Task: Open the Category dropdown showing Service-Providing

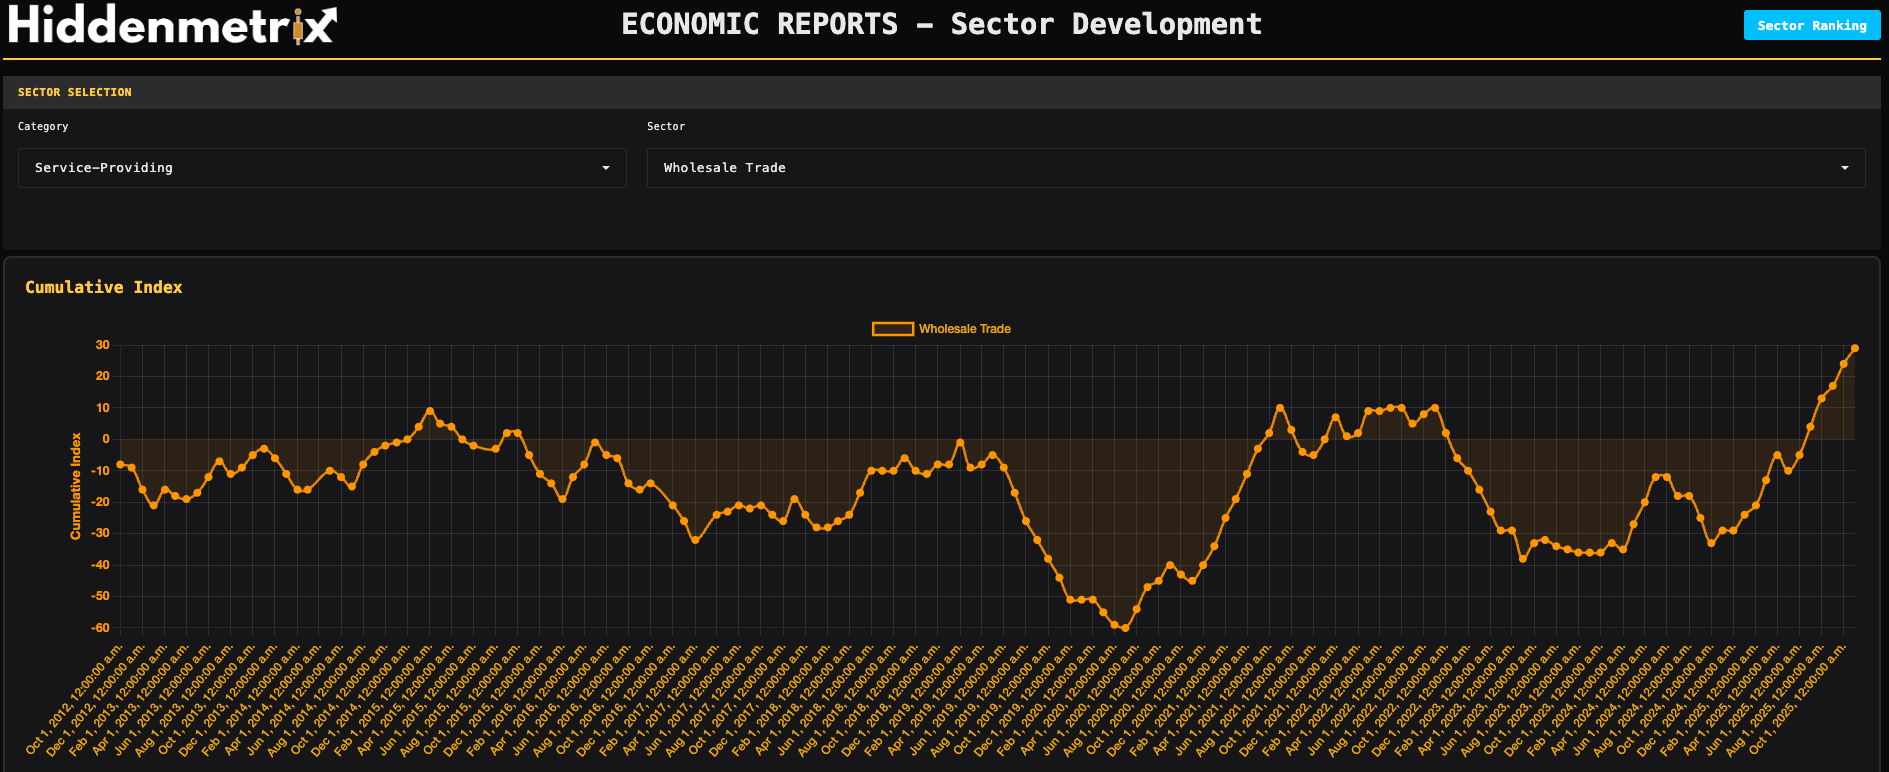Action: click(x=322, y=168)
